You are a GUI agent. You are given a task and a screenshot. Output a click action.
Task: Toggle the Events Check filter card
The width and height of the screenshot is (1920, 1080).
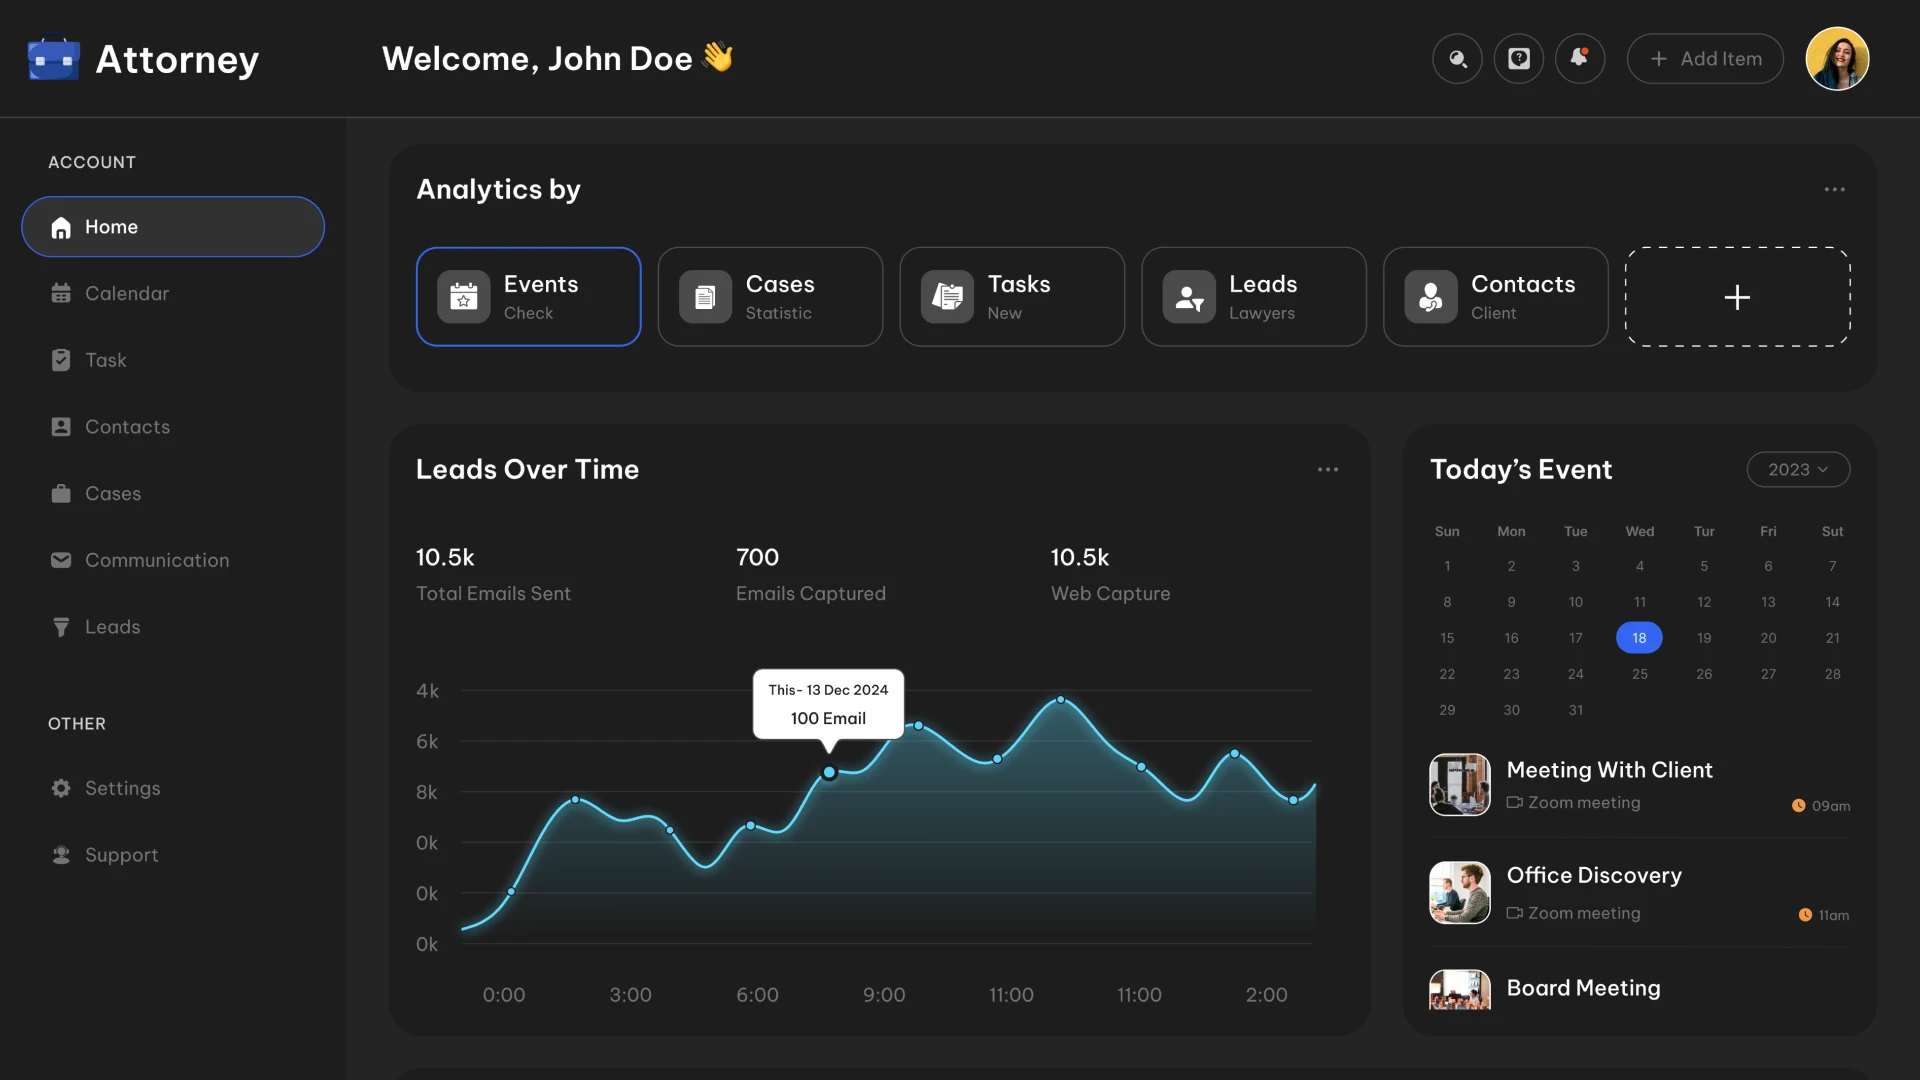point(529,296)
